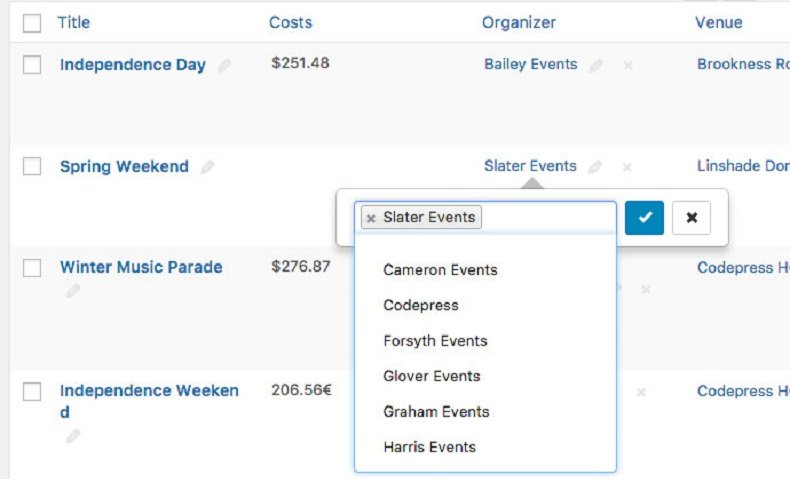Click pencil icon next to Slater Events
This screenshot has height=481, width=790.
(596, 167)
